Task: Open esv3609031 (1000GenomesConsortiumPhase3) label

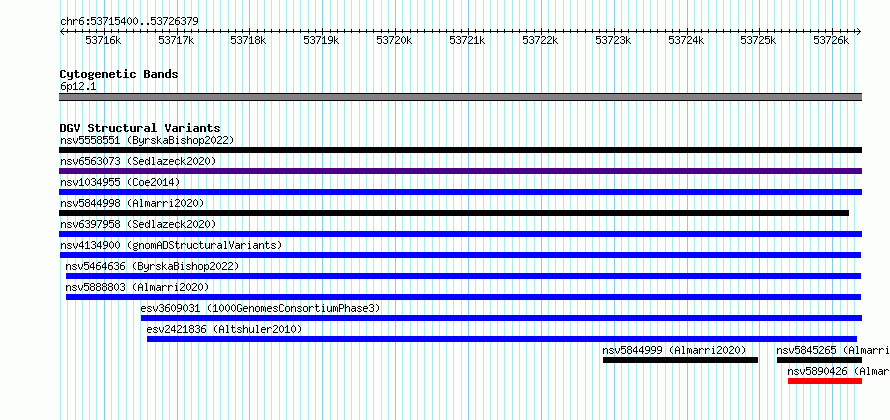Action: pyautogui.click(x=261, y=308)
